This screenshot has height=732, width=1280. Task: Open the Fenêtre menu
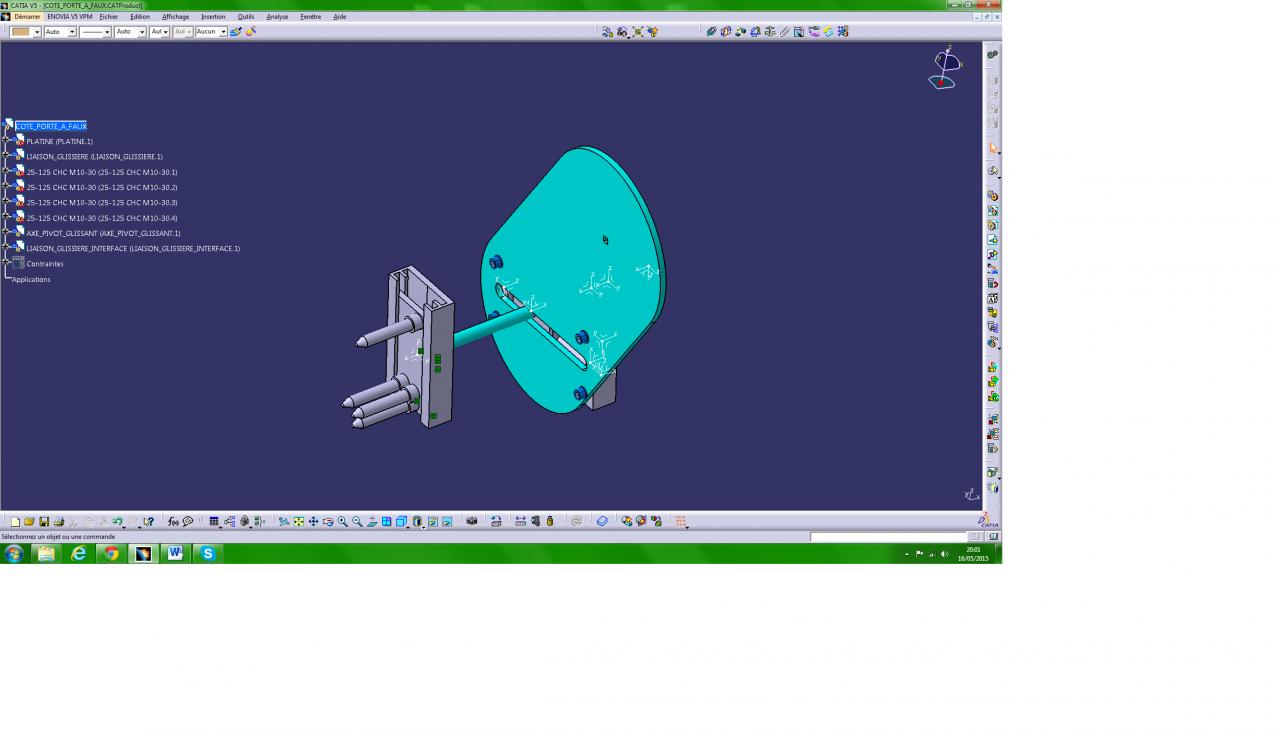pos(311,17)
